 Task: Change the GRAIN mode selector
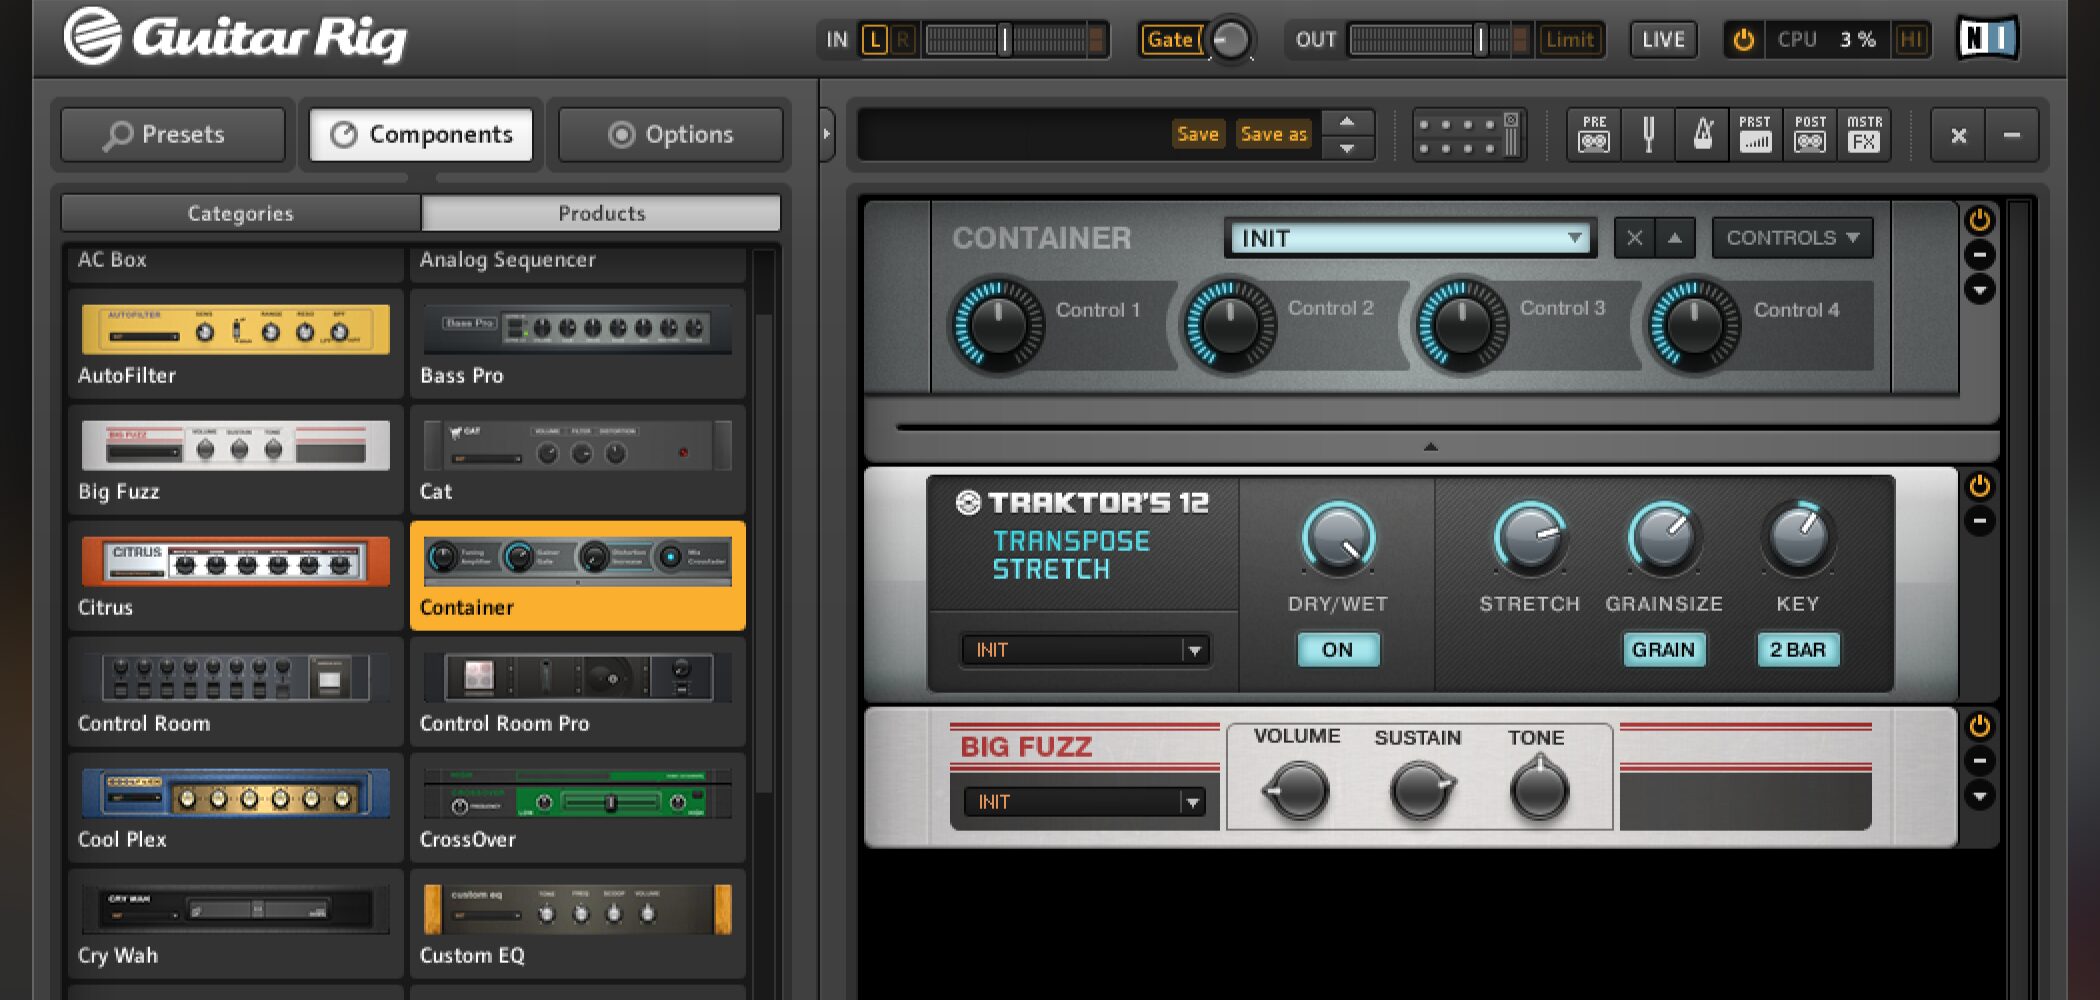[1664, 650]
